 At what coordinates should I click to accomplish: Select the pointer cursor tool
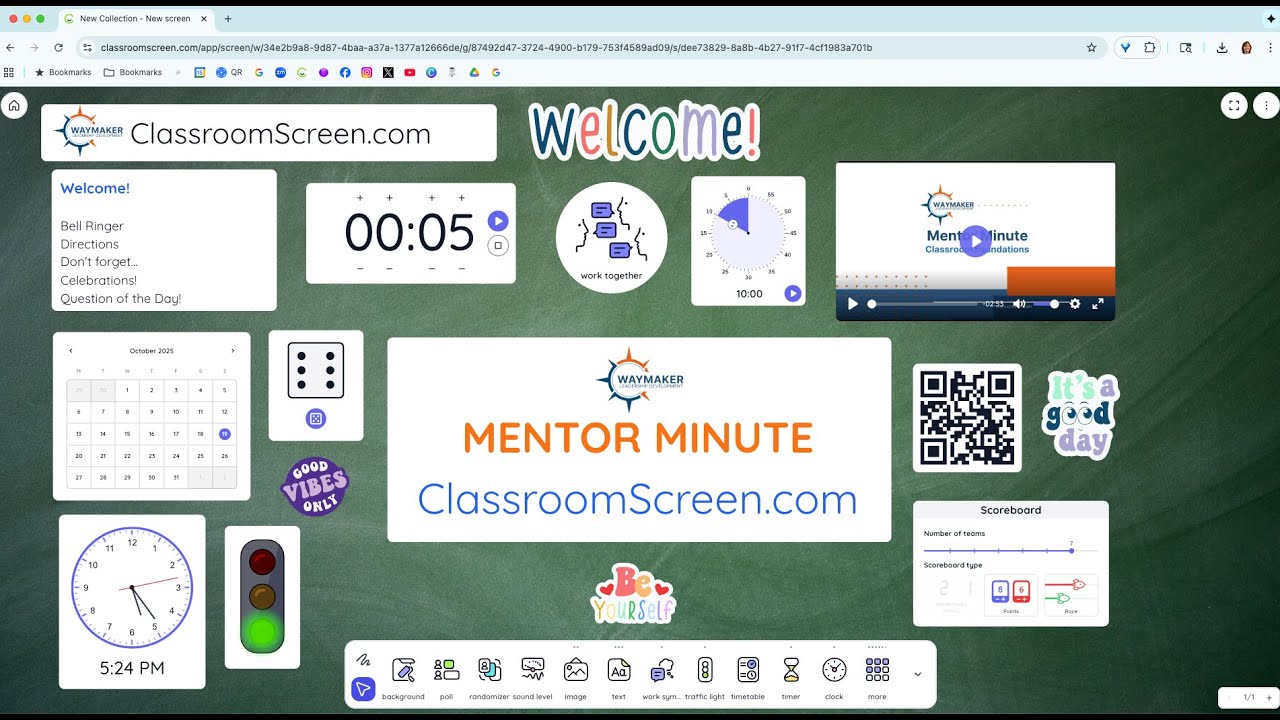click(363, 689)
